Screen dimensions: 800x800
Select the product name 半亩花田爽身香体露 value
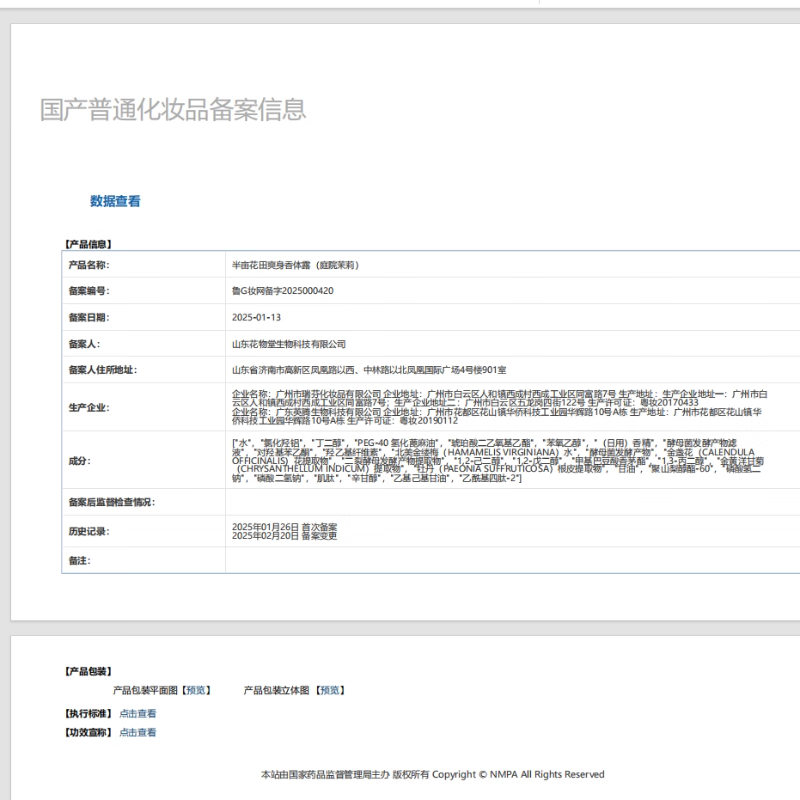pos(295,265)
